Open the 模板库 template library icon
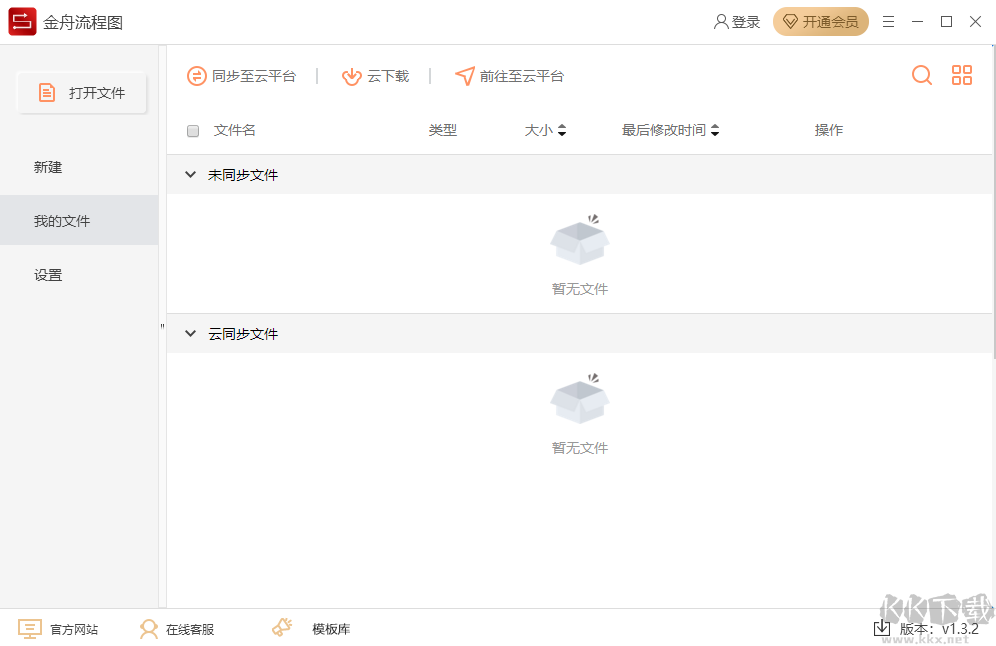996x646 pixels. pyautogui.click(x=281, y=628)
